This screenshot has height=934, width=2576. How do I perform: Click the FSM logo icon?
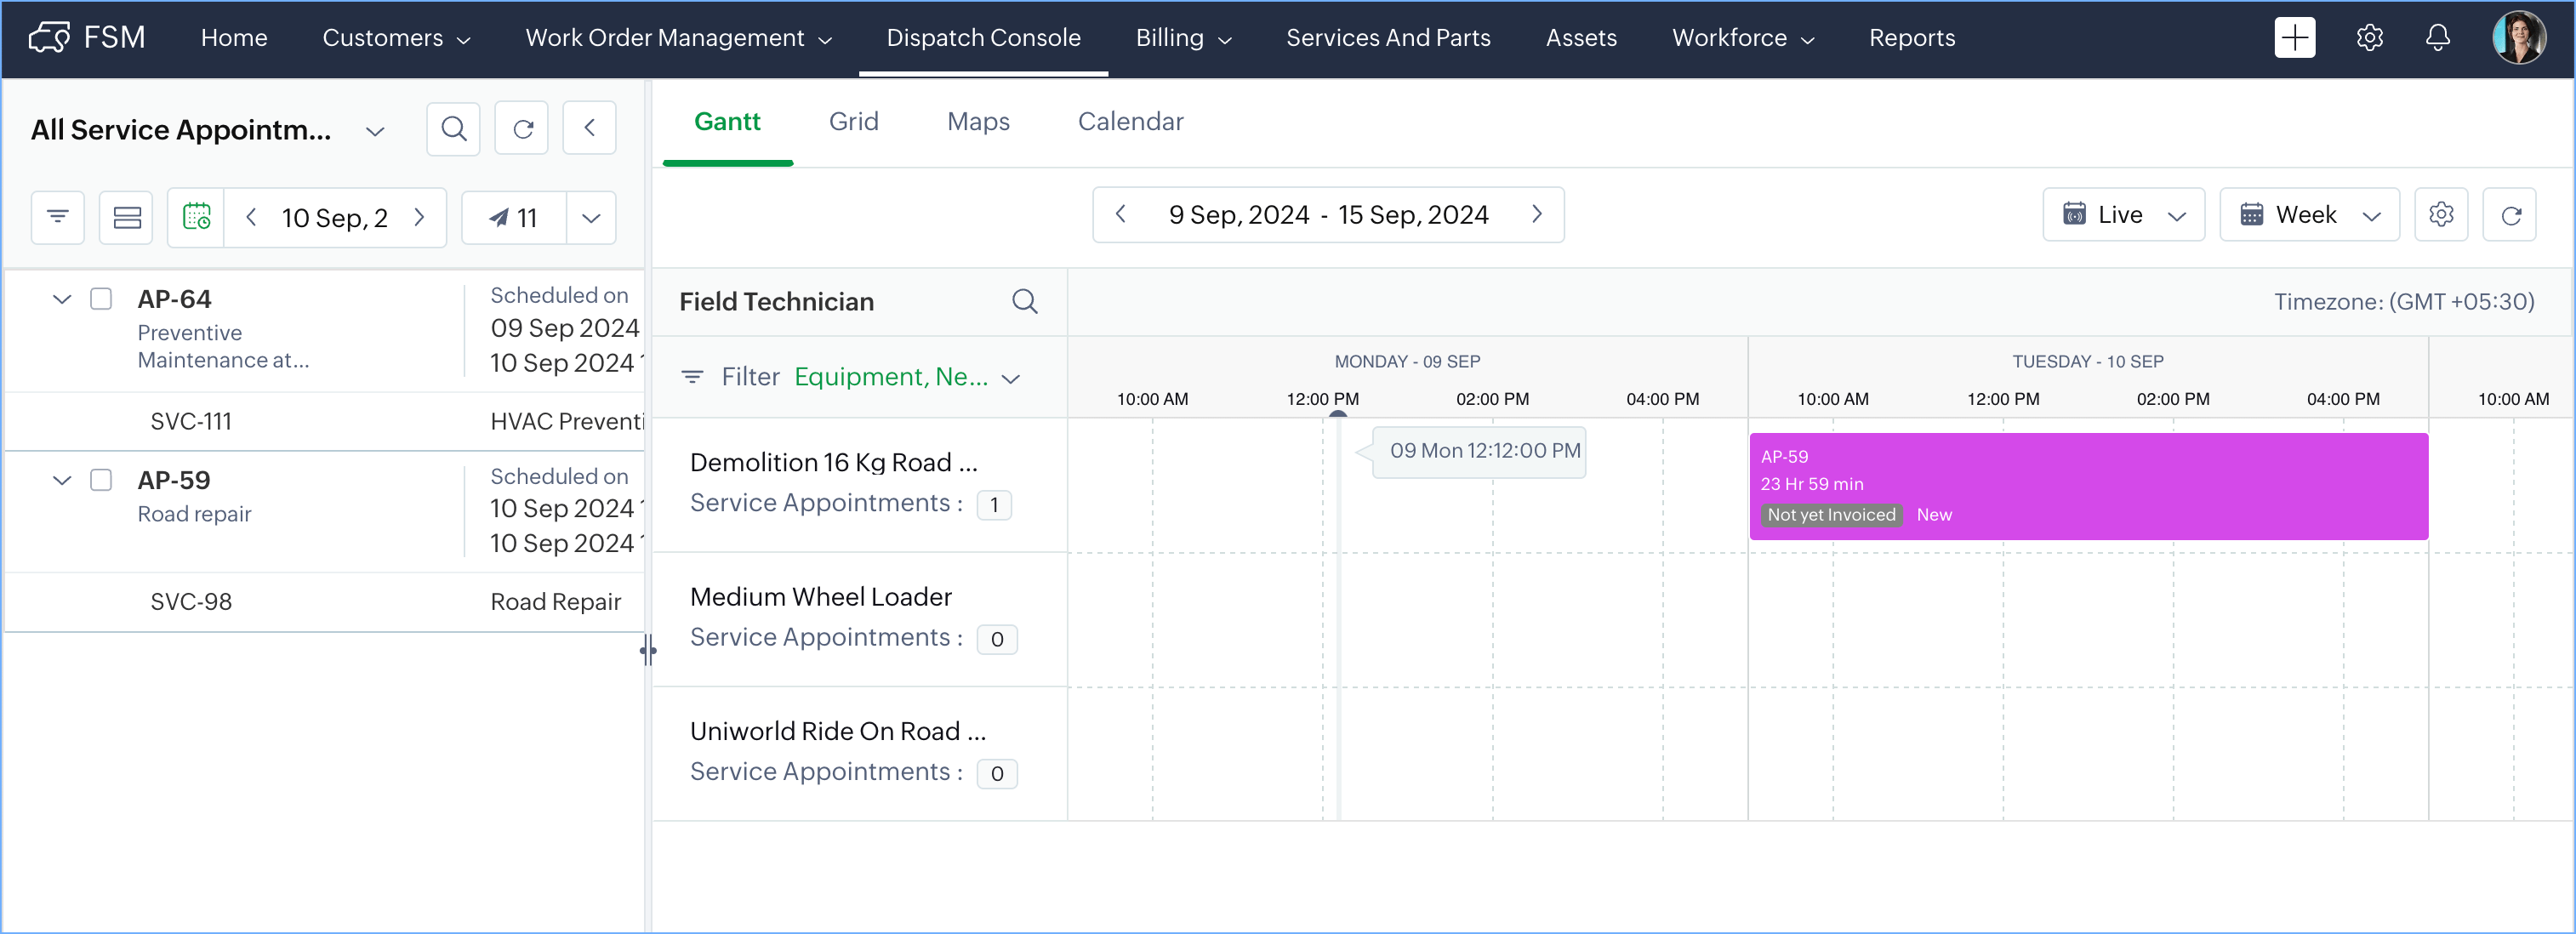pos(49,38)
